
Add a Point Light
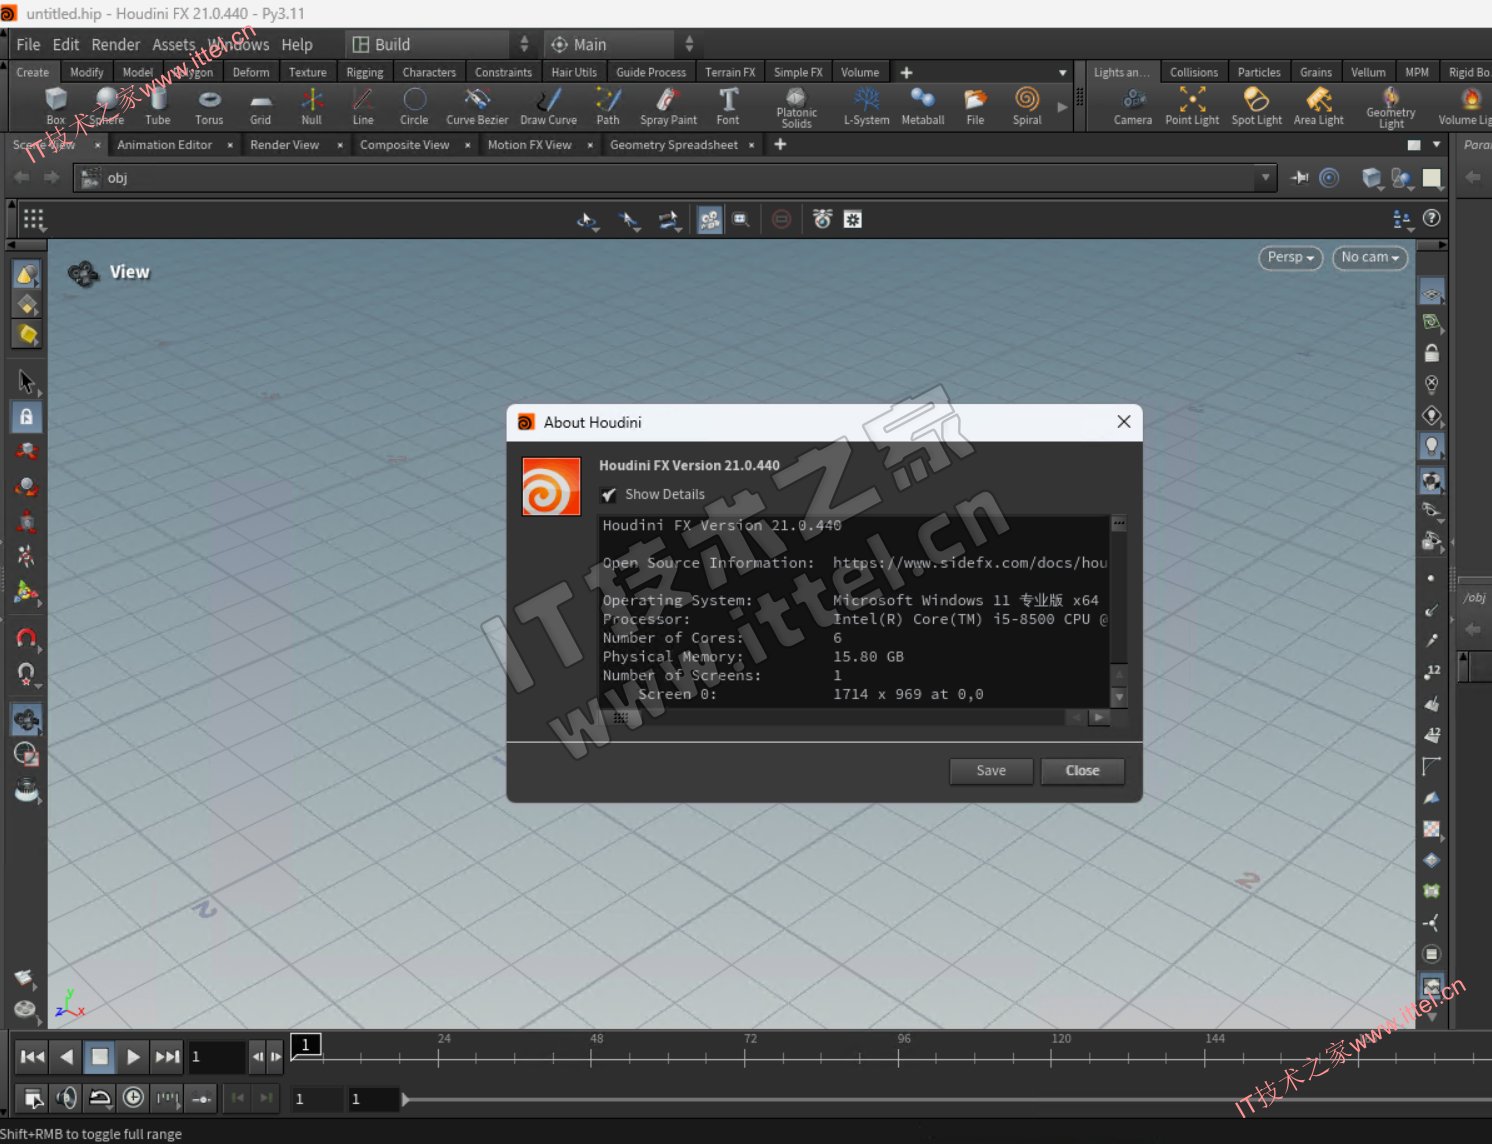[x=1192, y=105]
